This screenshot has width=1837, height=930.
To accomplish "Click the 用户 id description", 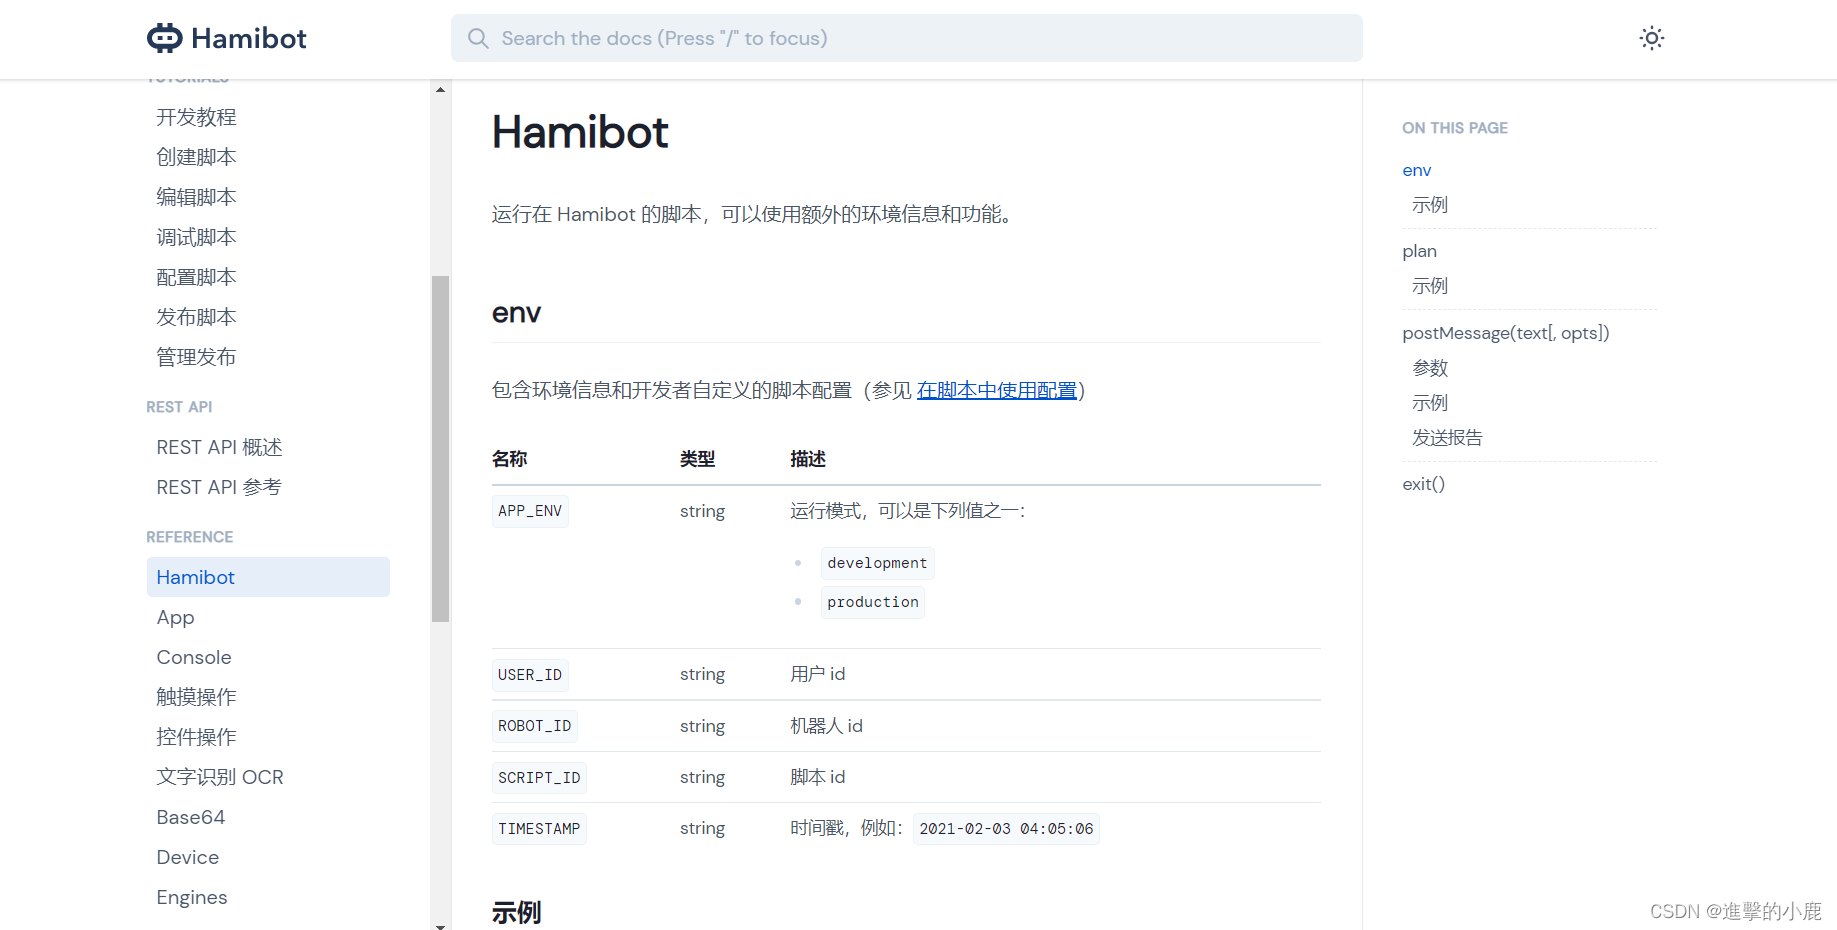I will click(817, 674).
